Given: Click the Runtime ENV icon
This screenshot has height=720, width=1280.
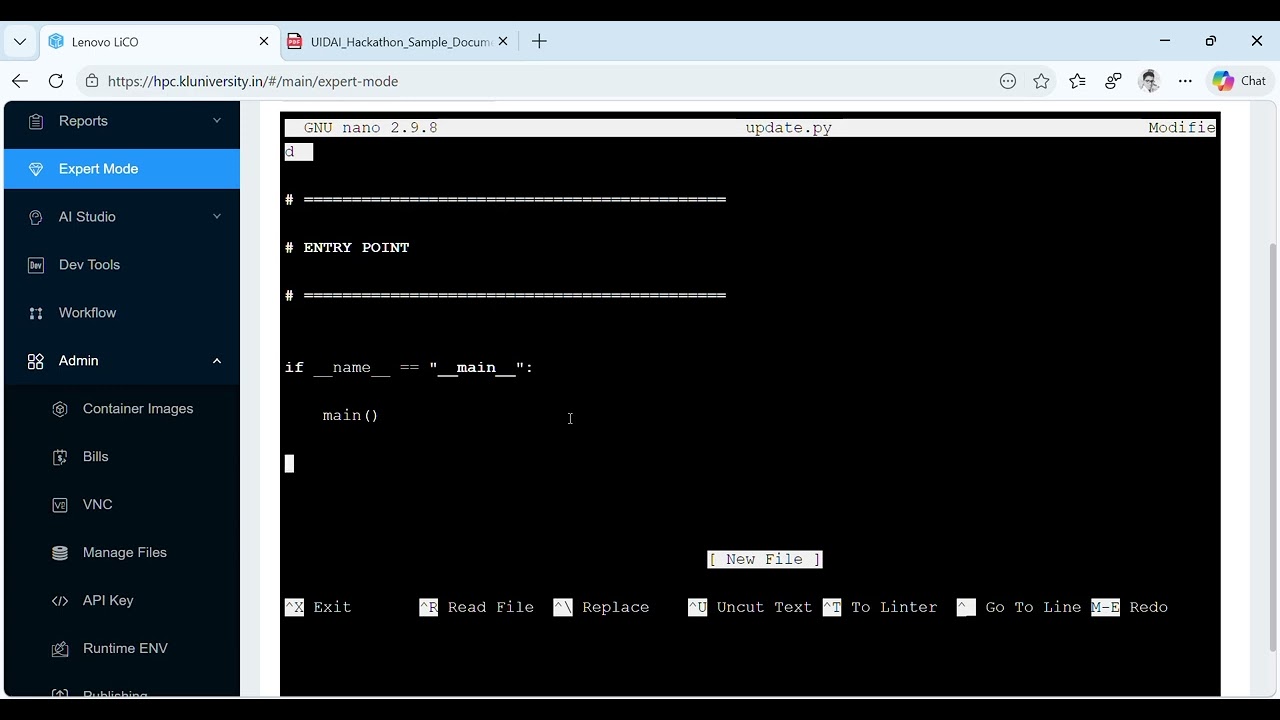Looking at the screenshot, I should (60, 649).
